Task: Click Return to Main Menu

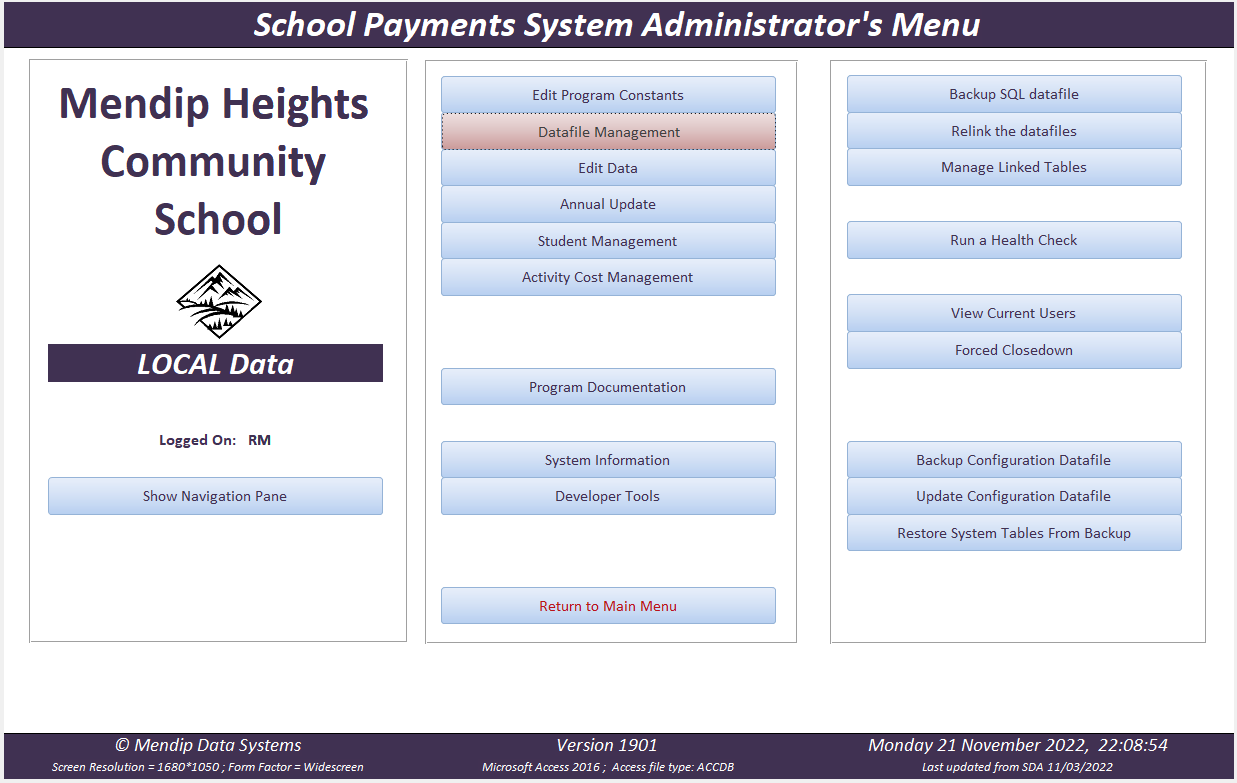Action: (x=608, y=606)
